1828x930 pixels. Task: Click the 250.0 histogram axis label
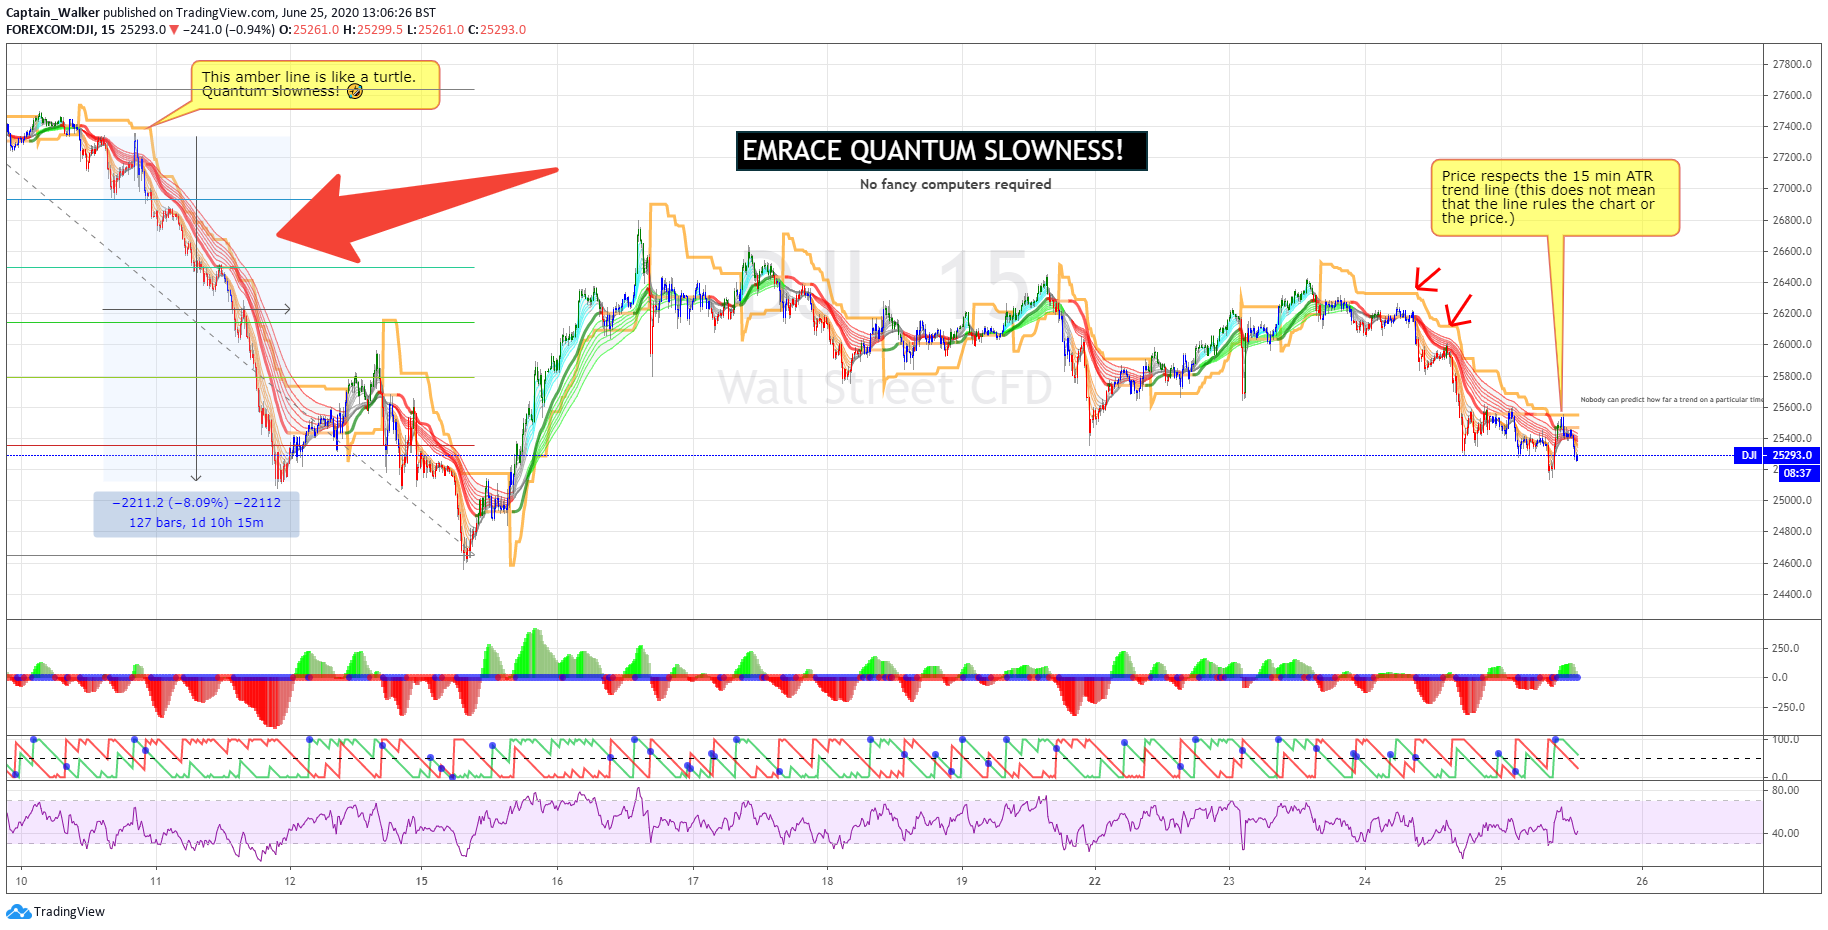click(x=1785, y=648)
